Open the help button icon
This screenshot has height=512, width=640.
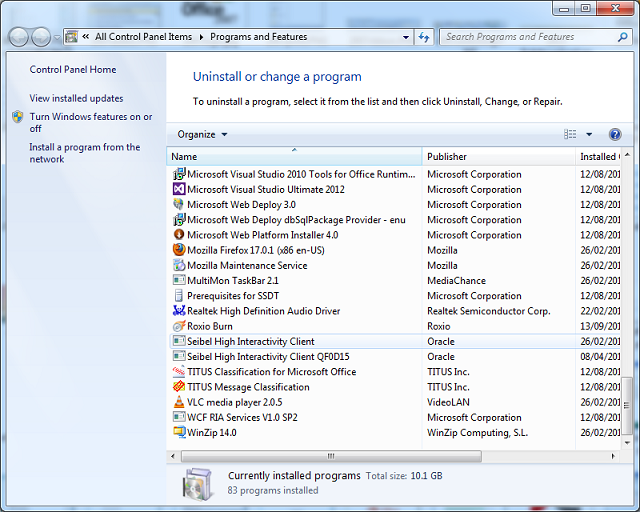pos(615,134)
